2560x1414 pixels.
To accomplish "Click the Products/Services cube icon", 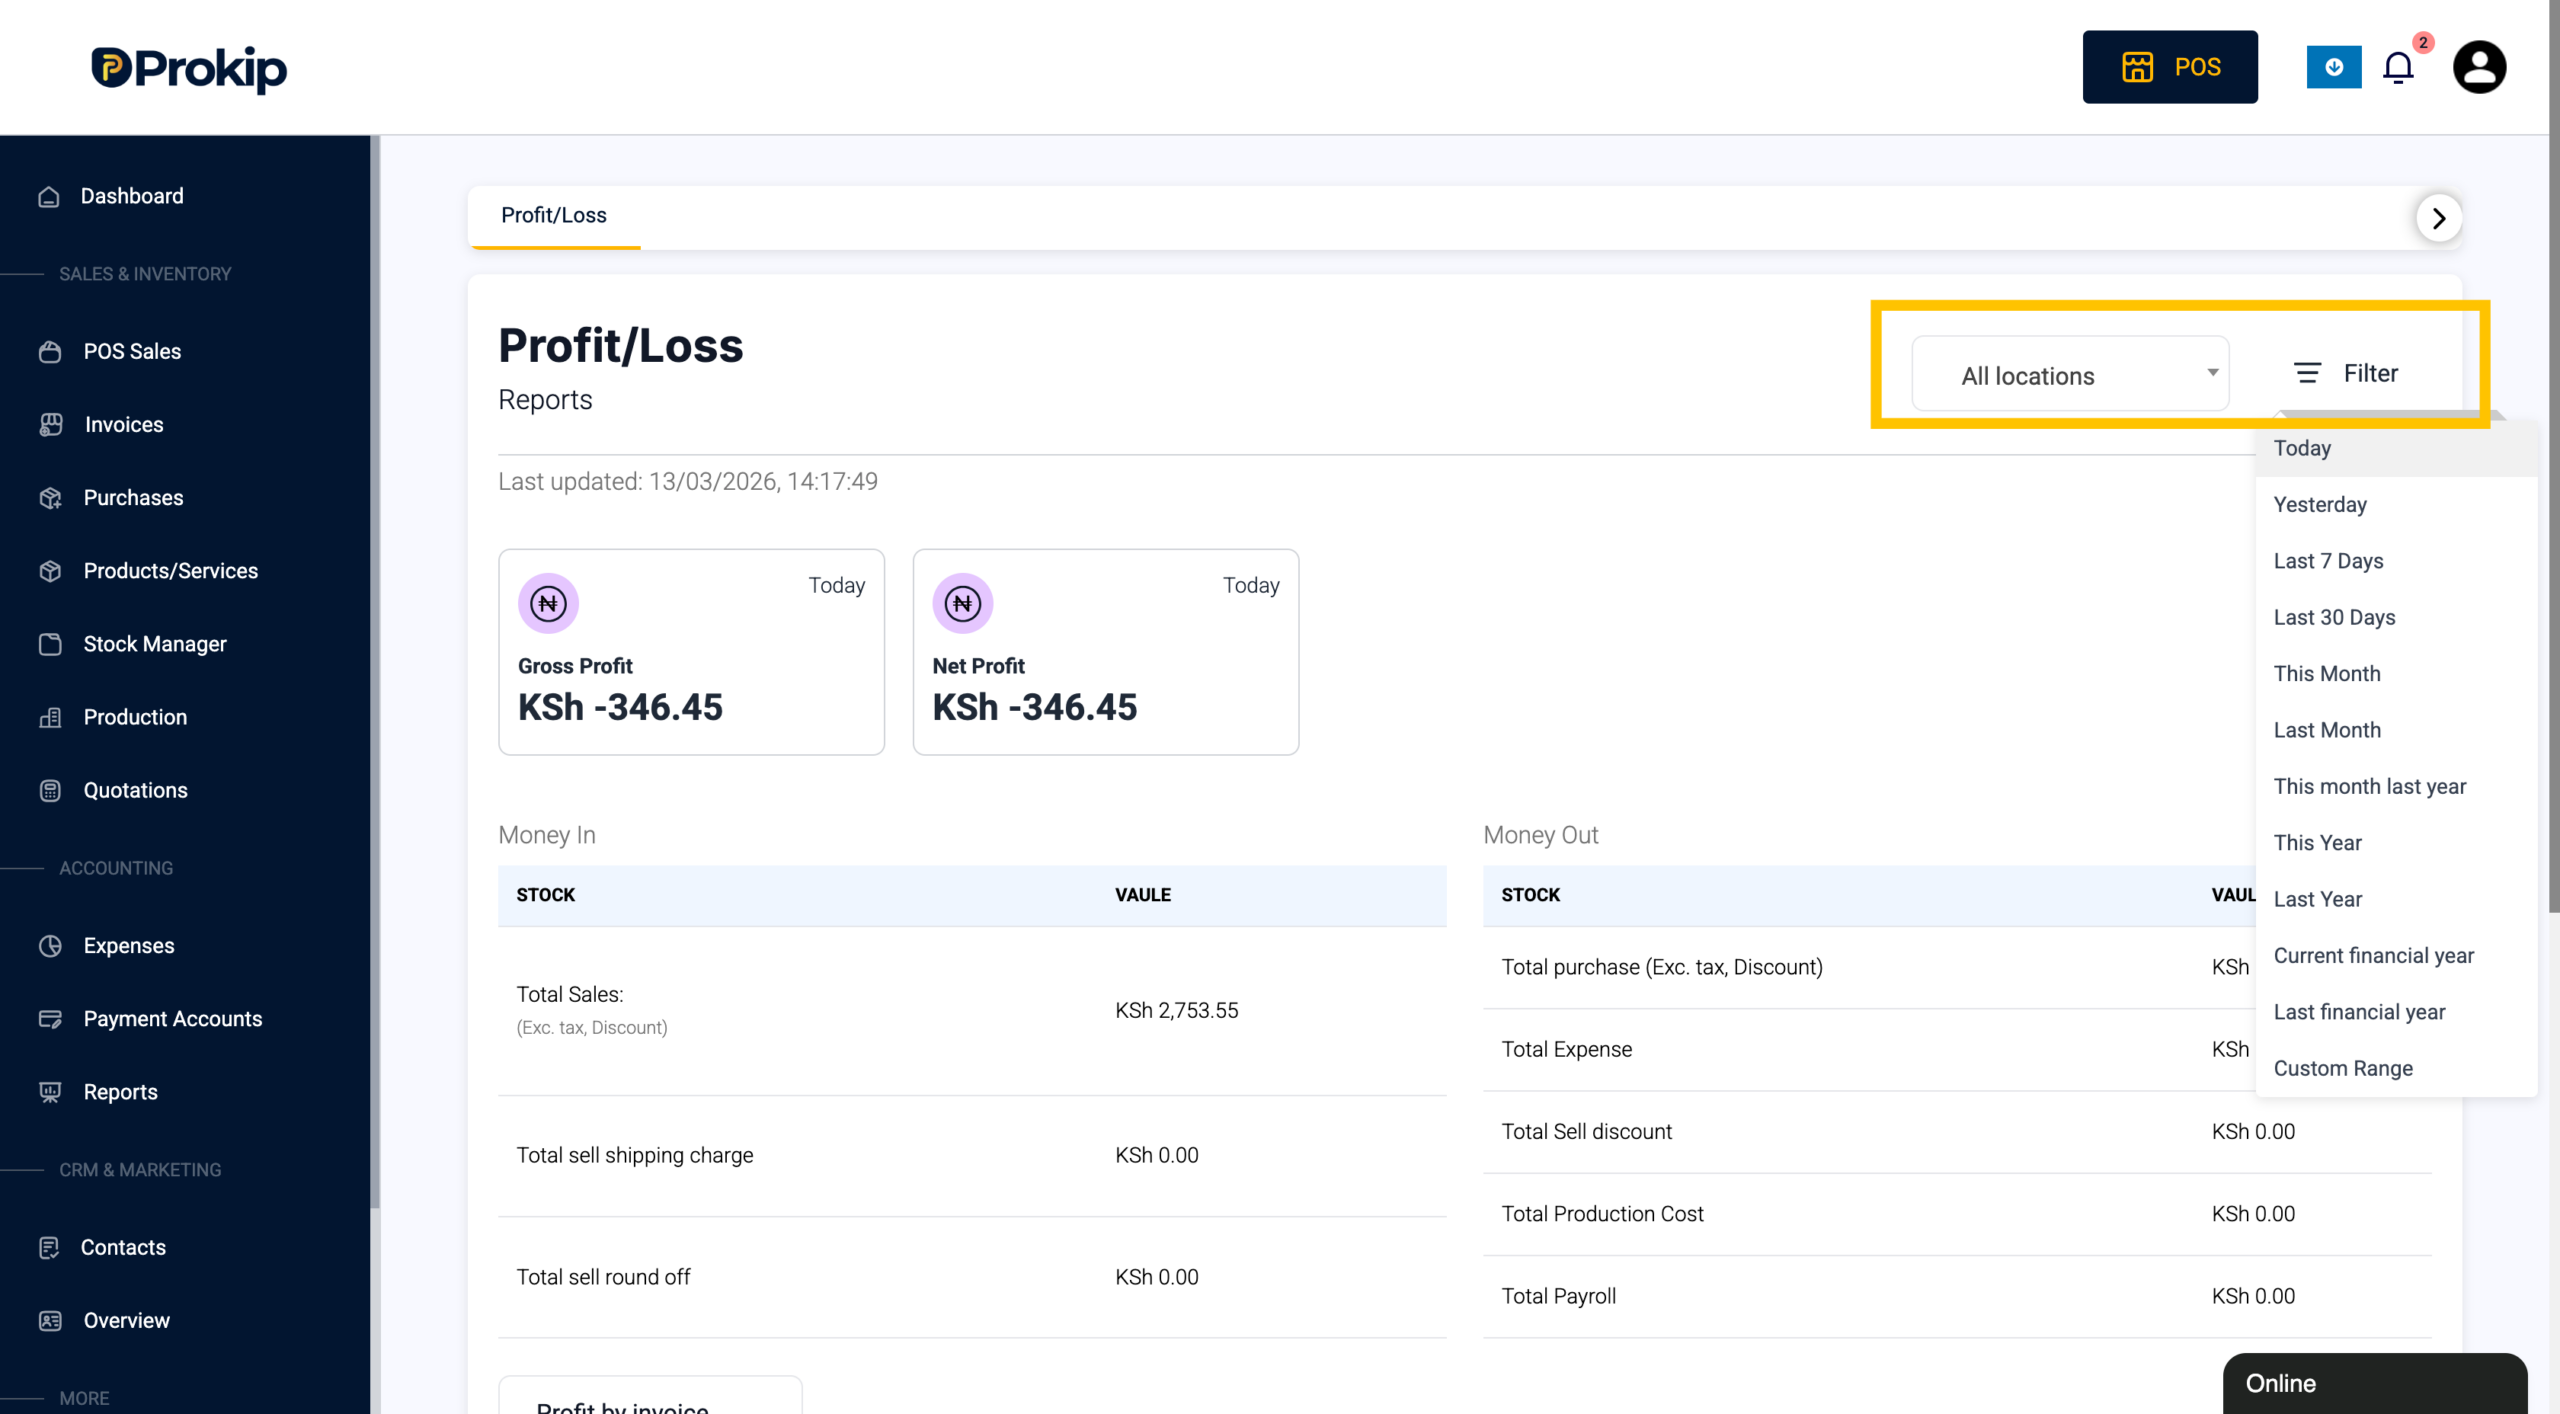I will (x=50, y=571).
